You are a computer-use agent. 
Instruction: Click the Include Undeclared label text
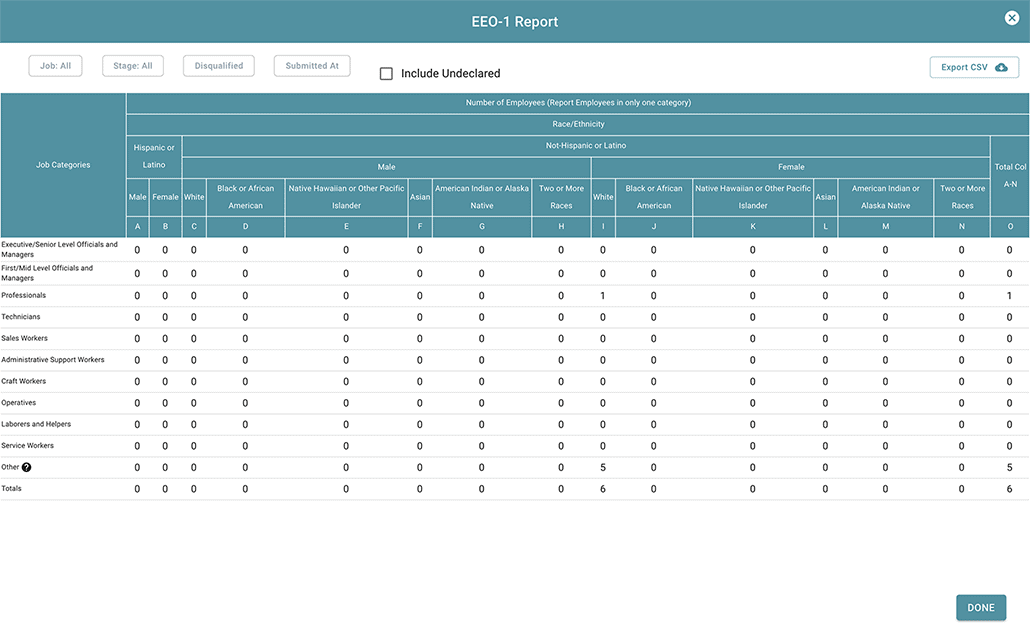450,73
